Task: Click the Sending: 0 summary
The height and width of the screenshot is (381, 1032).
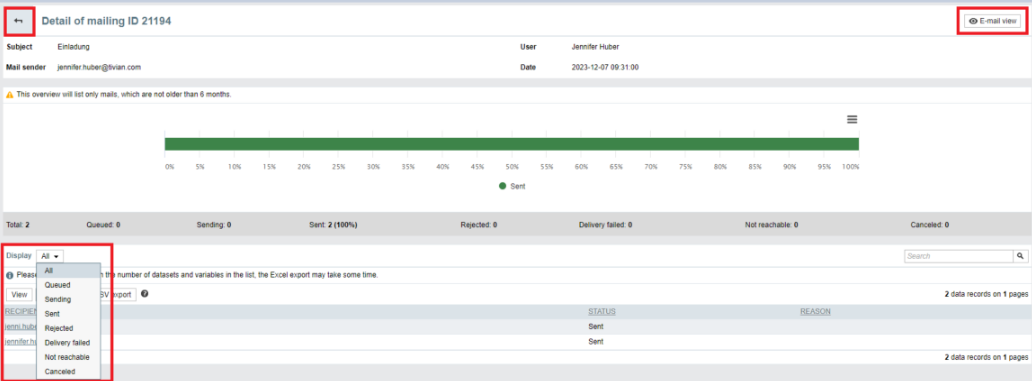Action: tap(214, 224)
